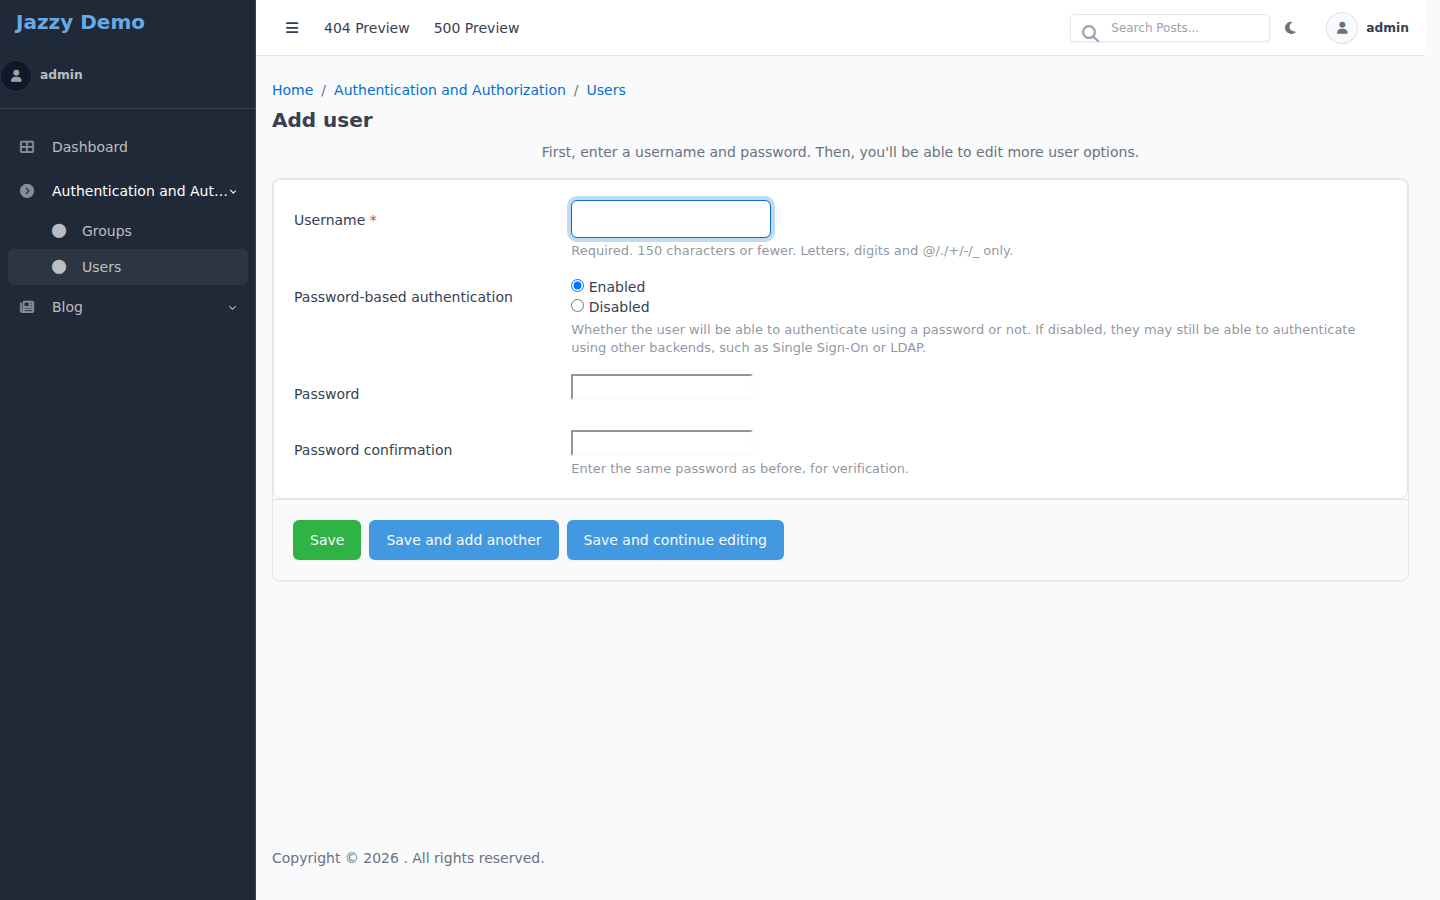
Task: Click Save and add another
Action: click(464, 540)
